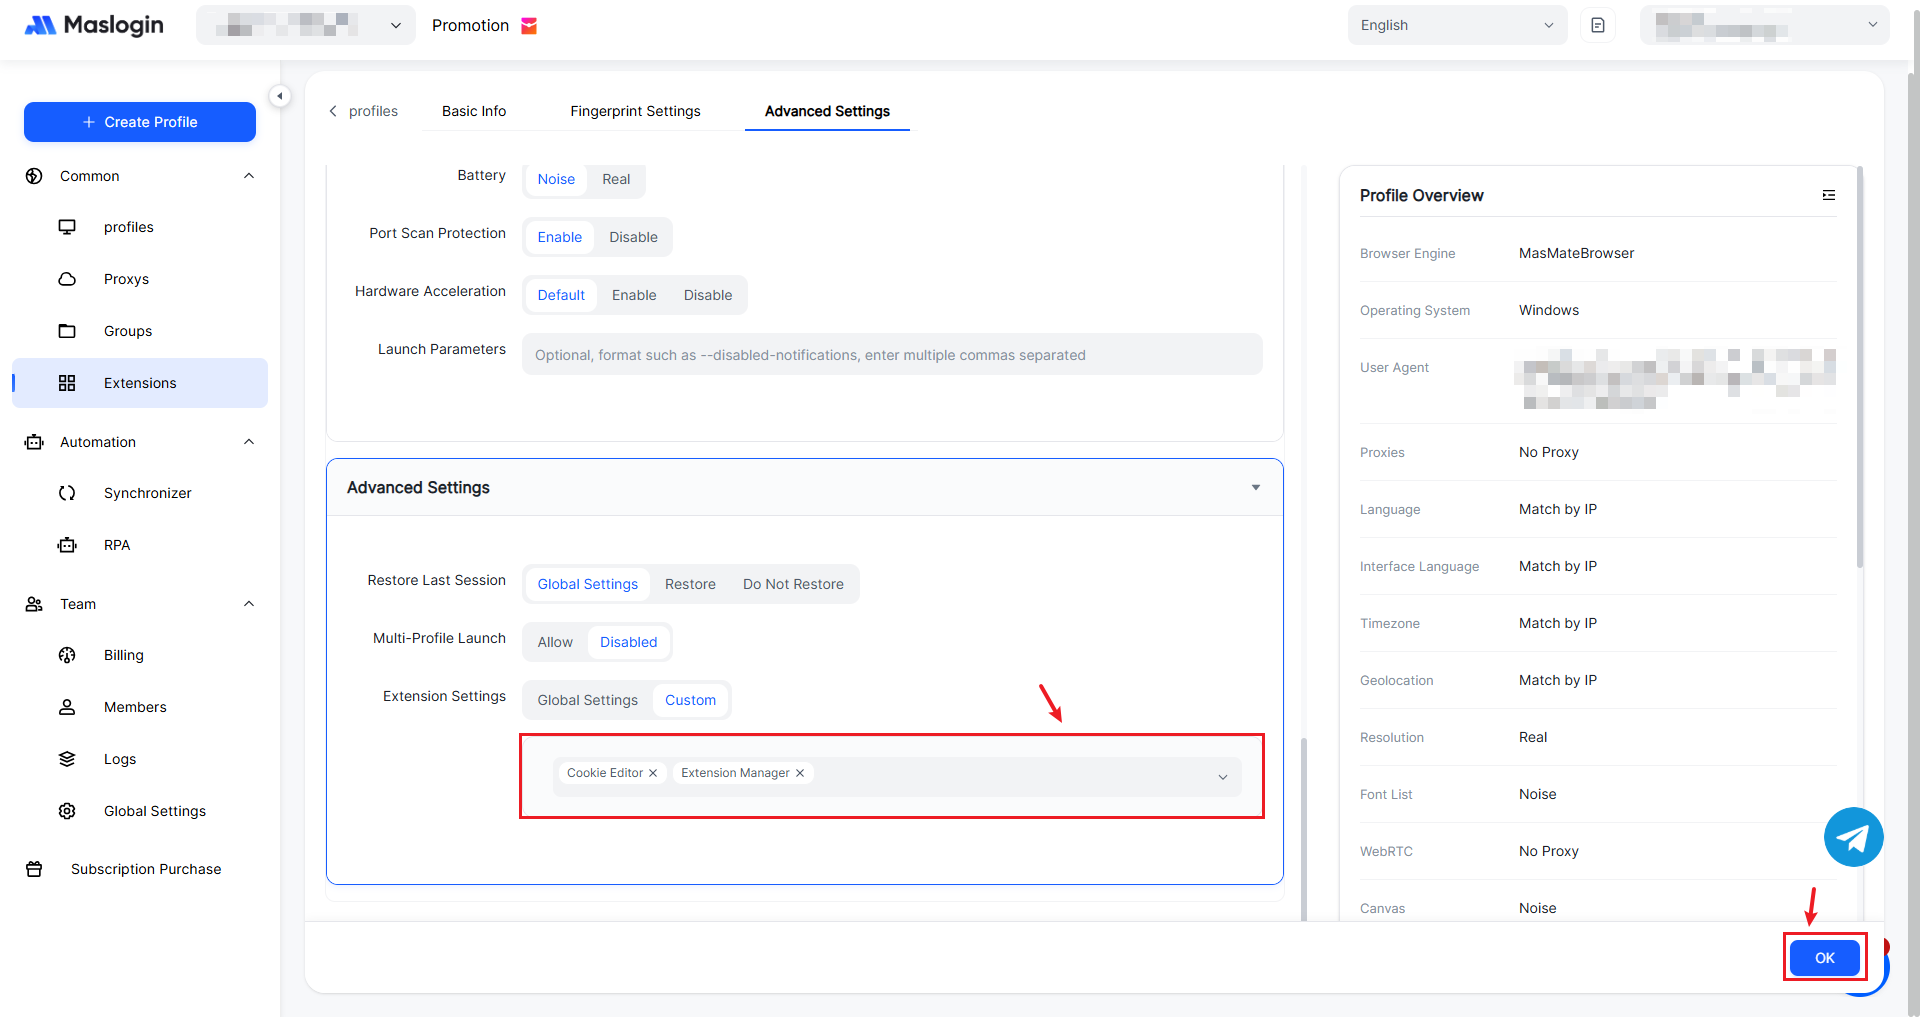Click the sidebar collapse arrow icon
This screenshot has height=1017, width=1920.
tap(280, 96)
